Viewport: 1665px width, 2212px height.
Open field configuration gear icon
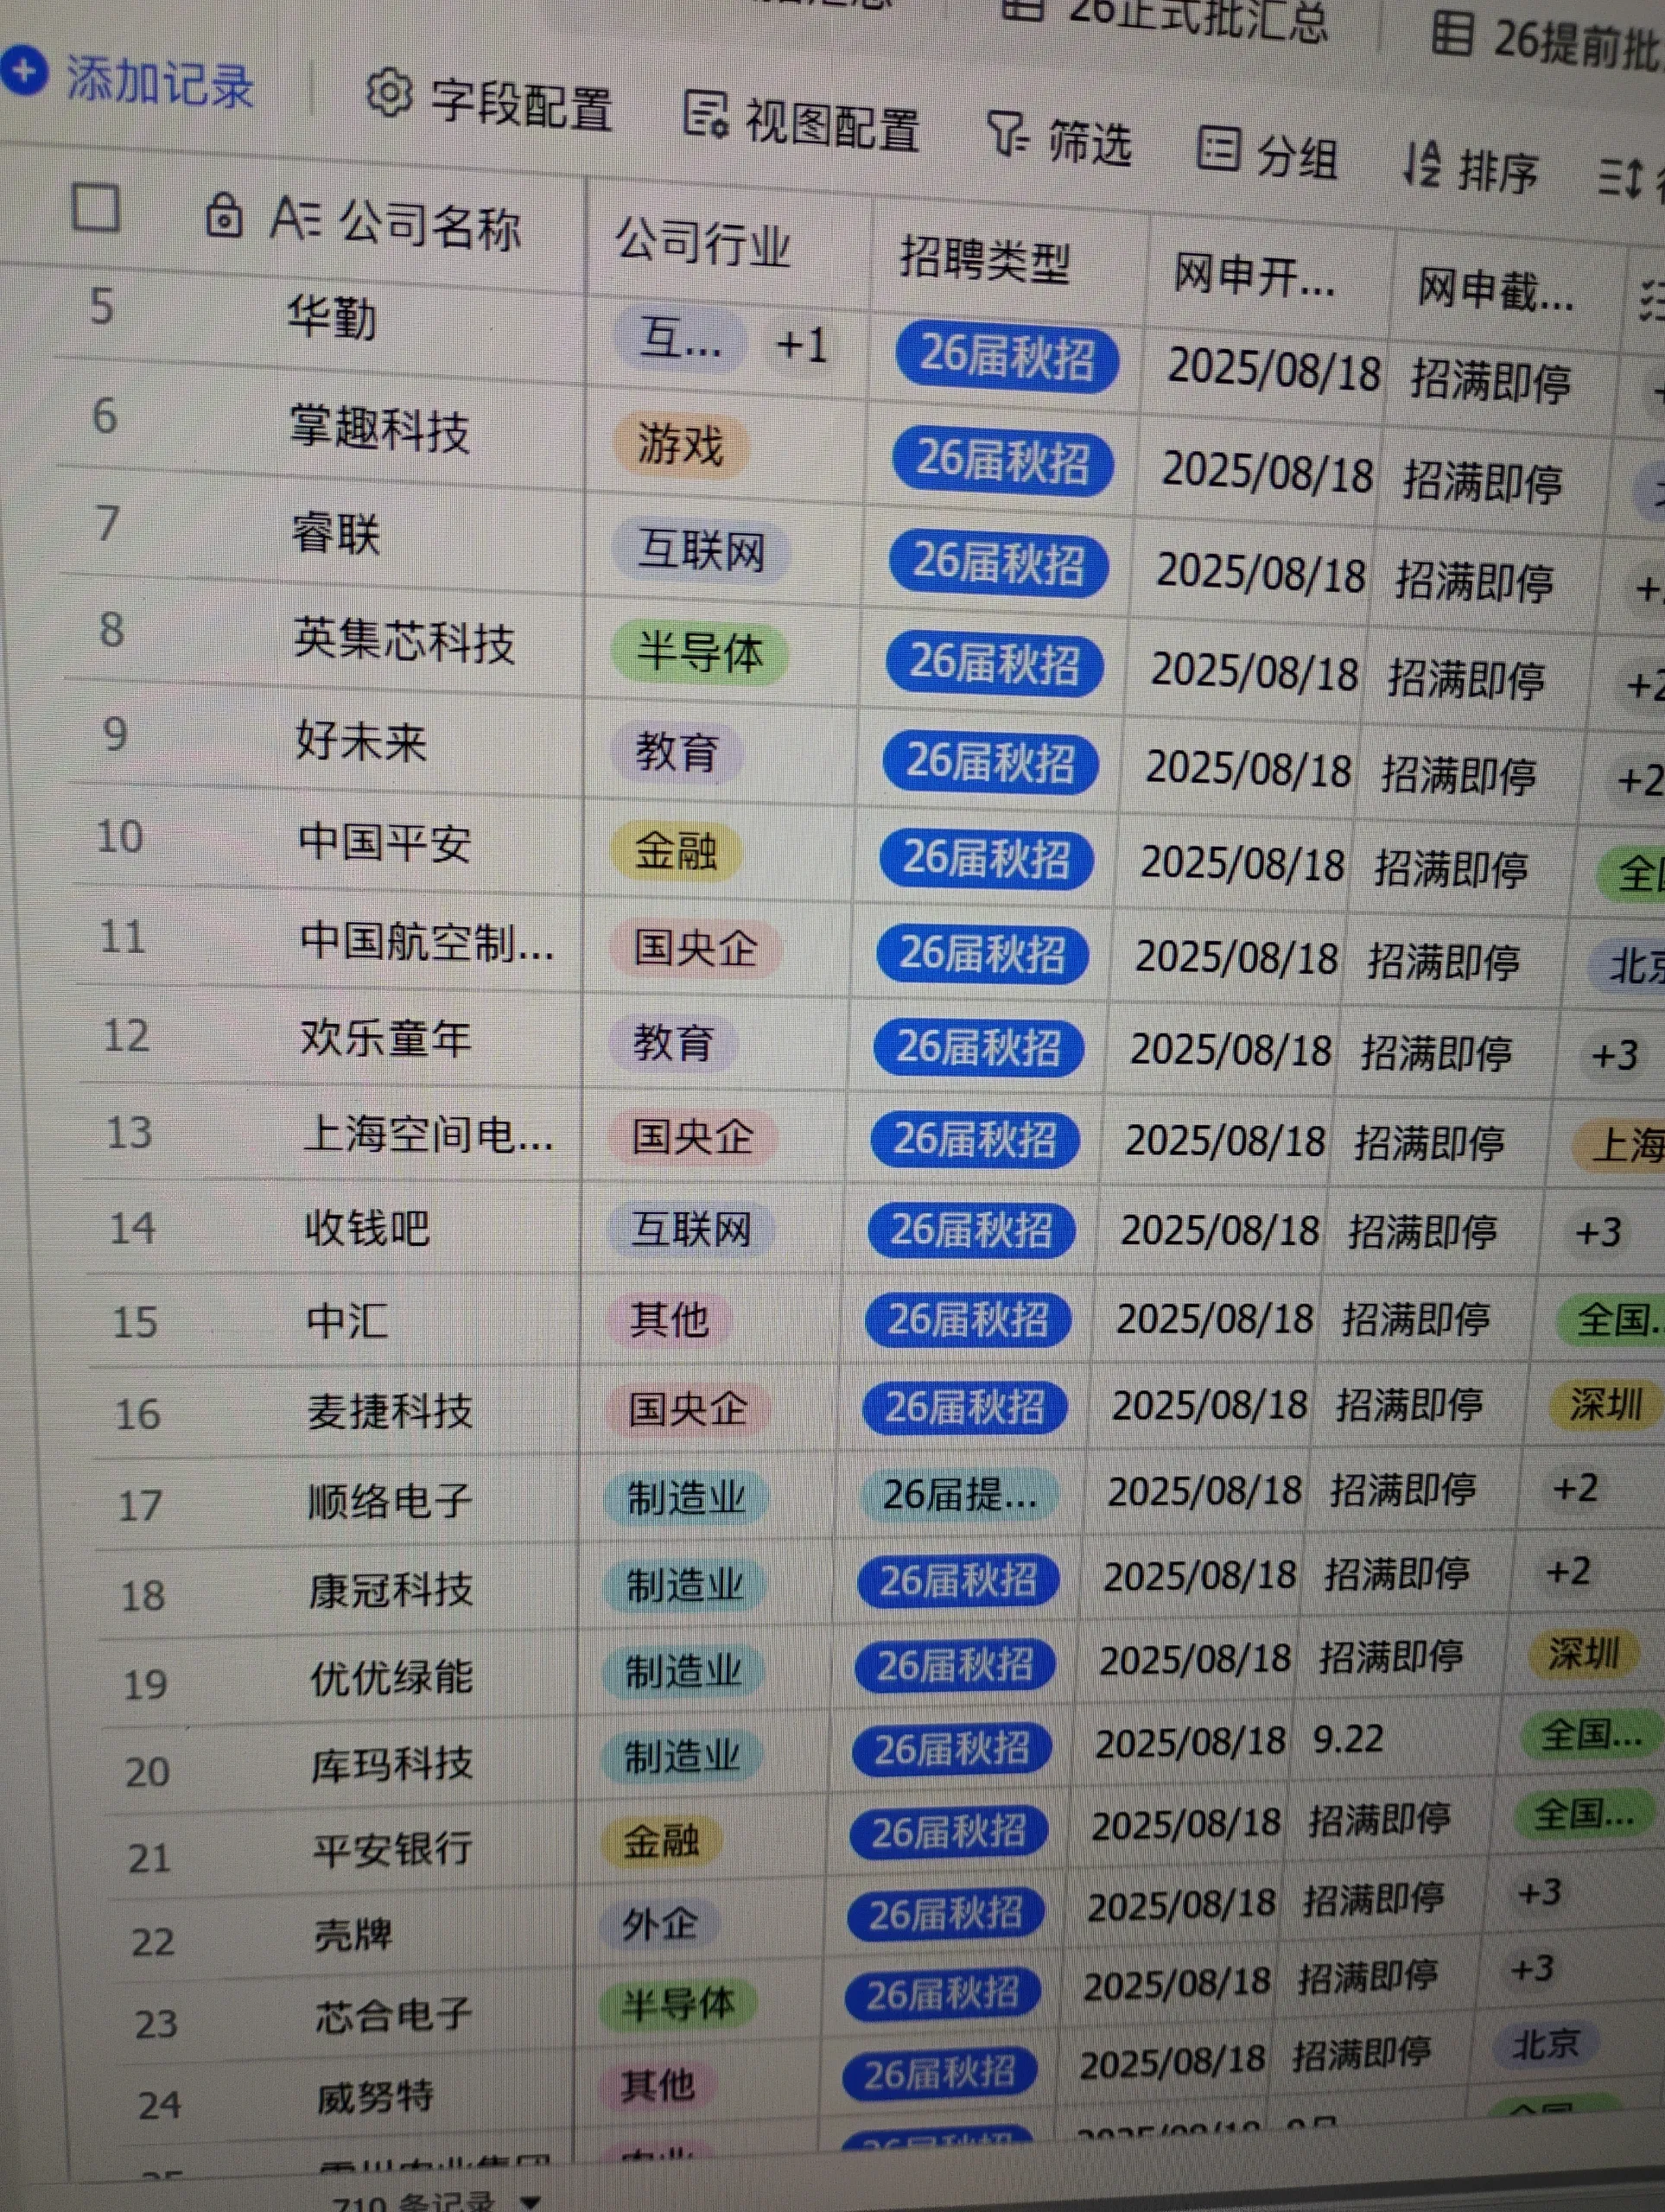(388, 94)
